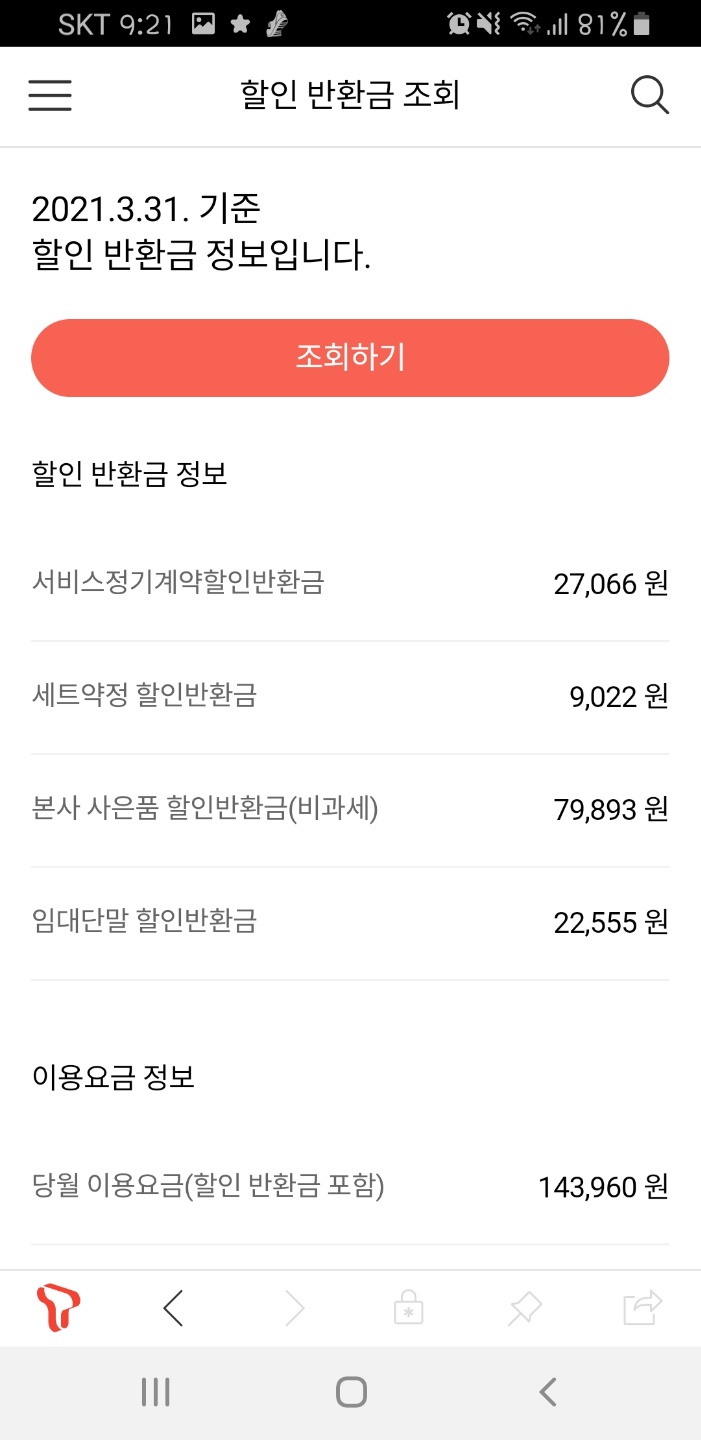
Task: Open Android recent apps button
Action: pos(155,1392)
